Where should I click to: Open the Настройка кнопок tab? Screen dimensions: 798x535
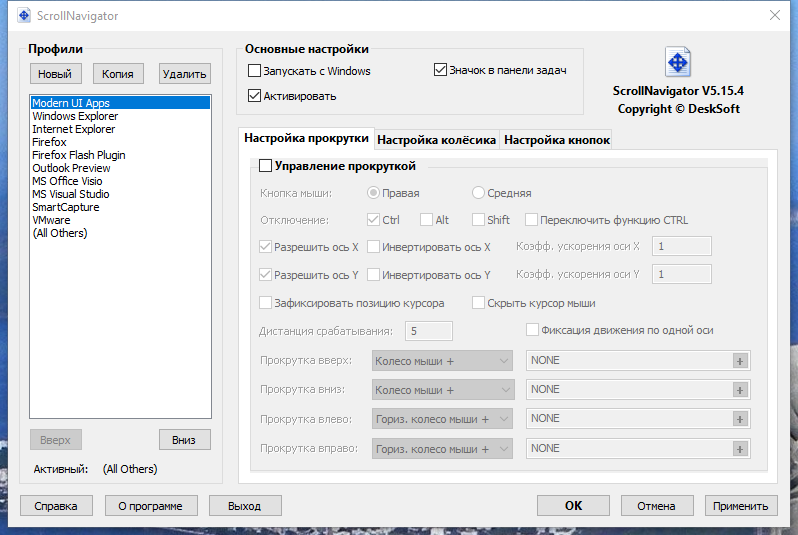tap(557, 140)
